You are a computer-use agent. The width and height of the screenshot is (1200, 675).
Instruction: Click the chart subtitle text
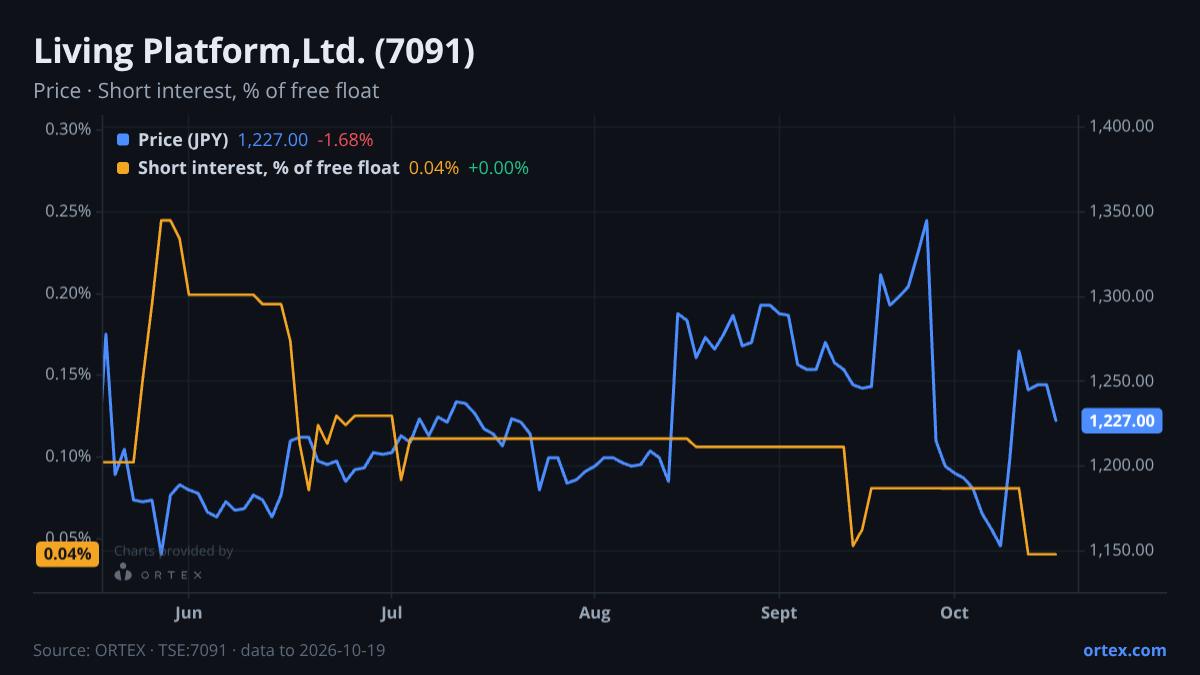point(206,91)
